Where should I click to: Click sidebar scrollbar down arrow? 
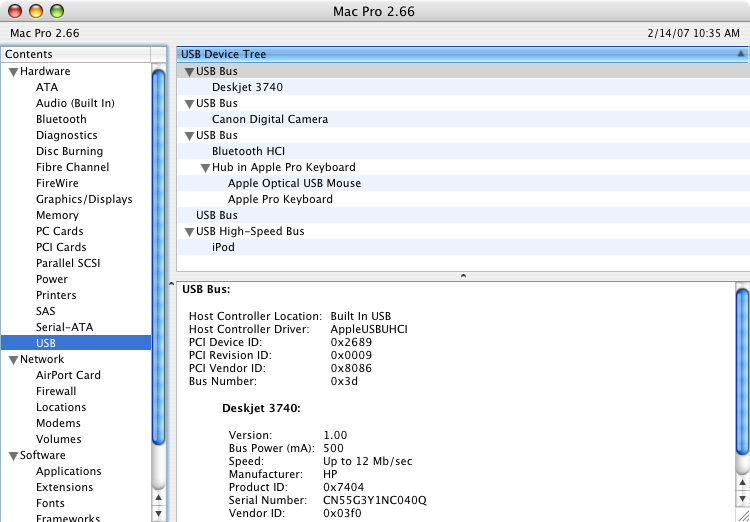pos(158,513)
